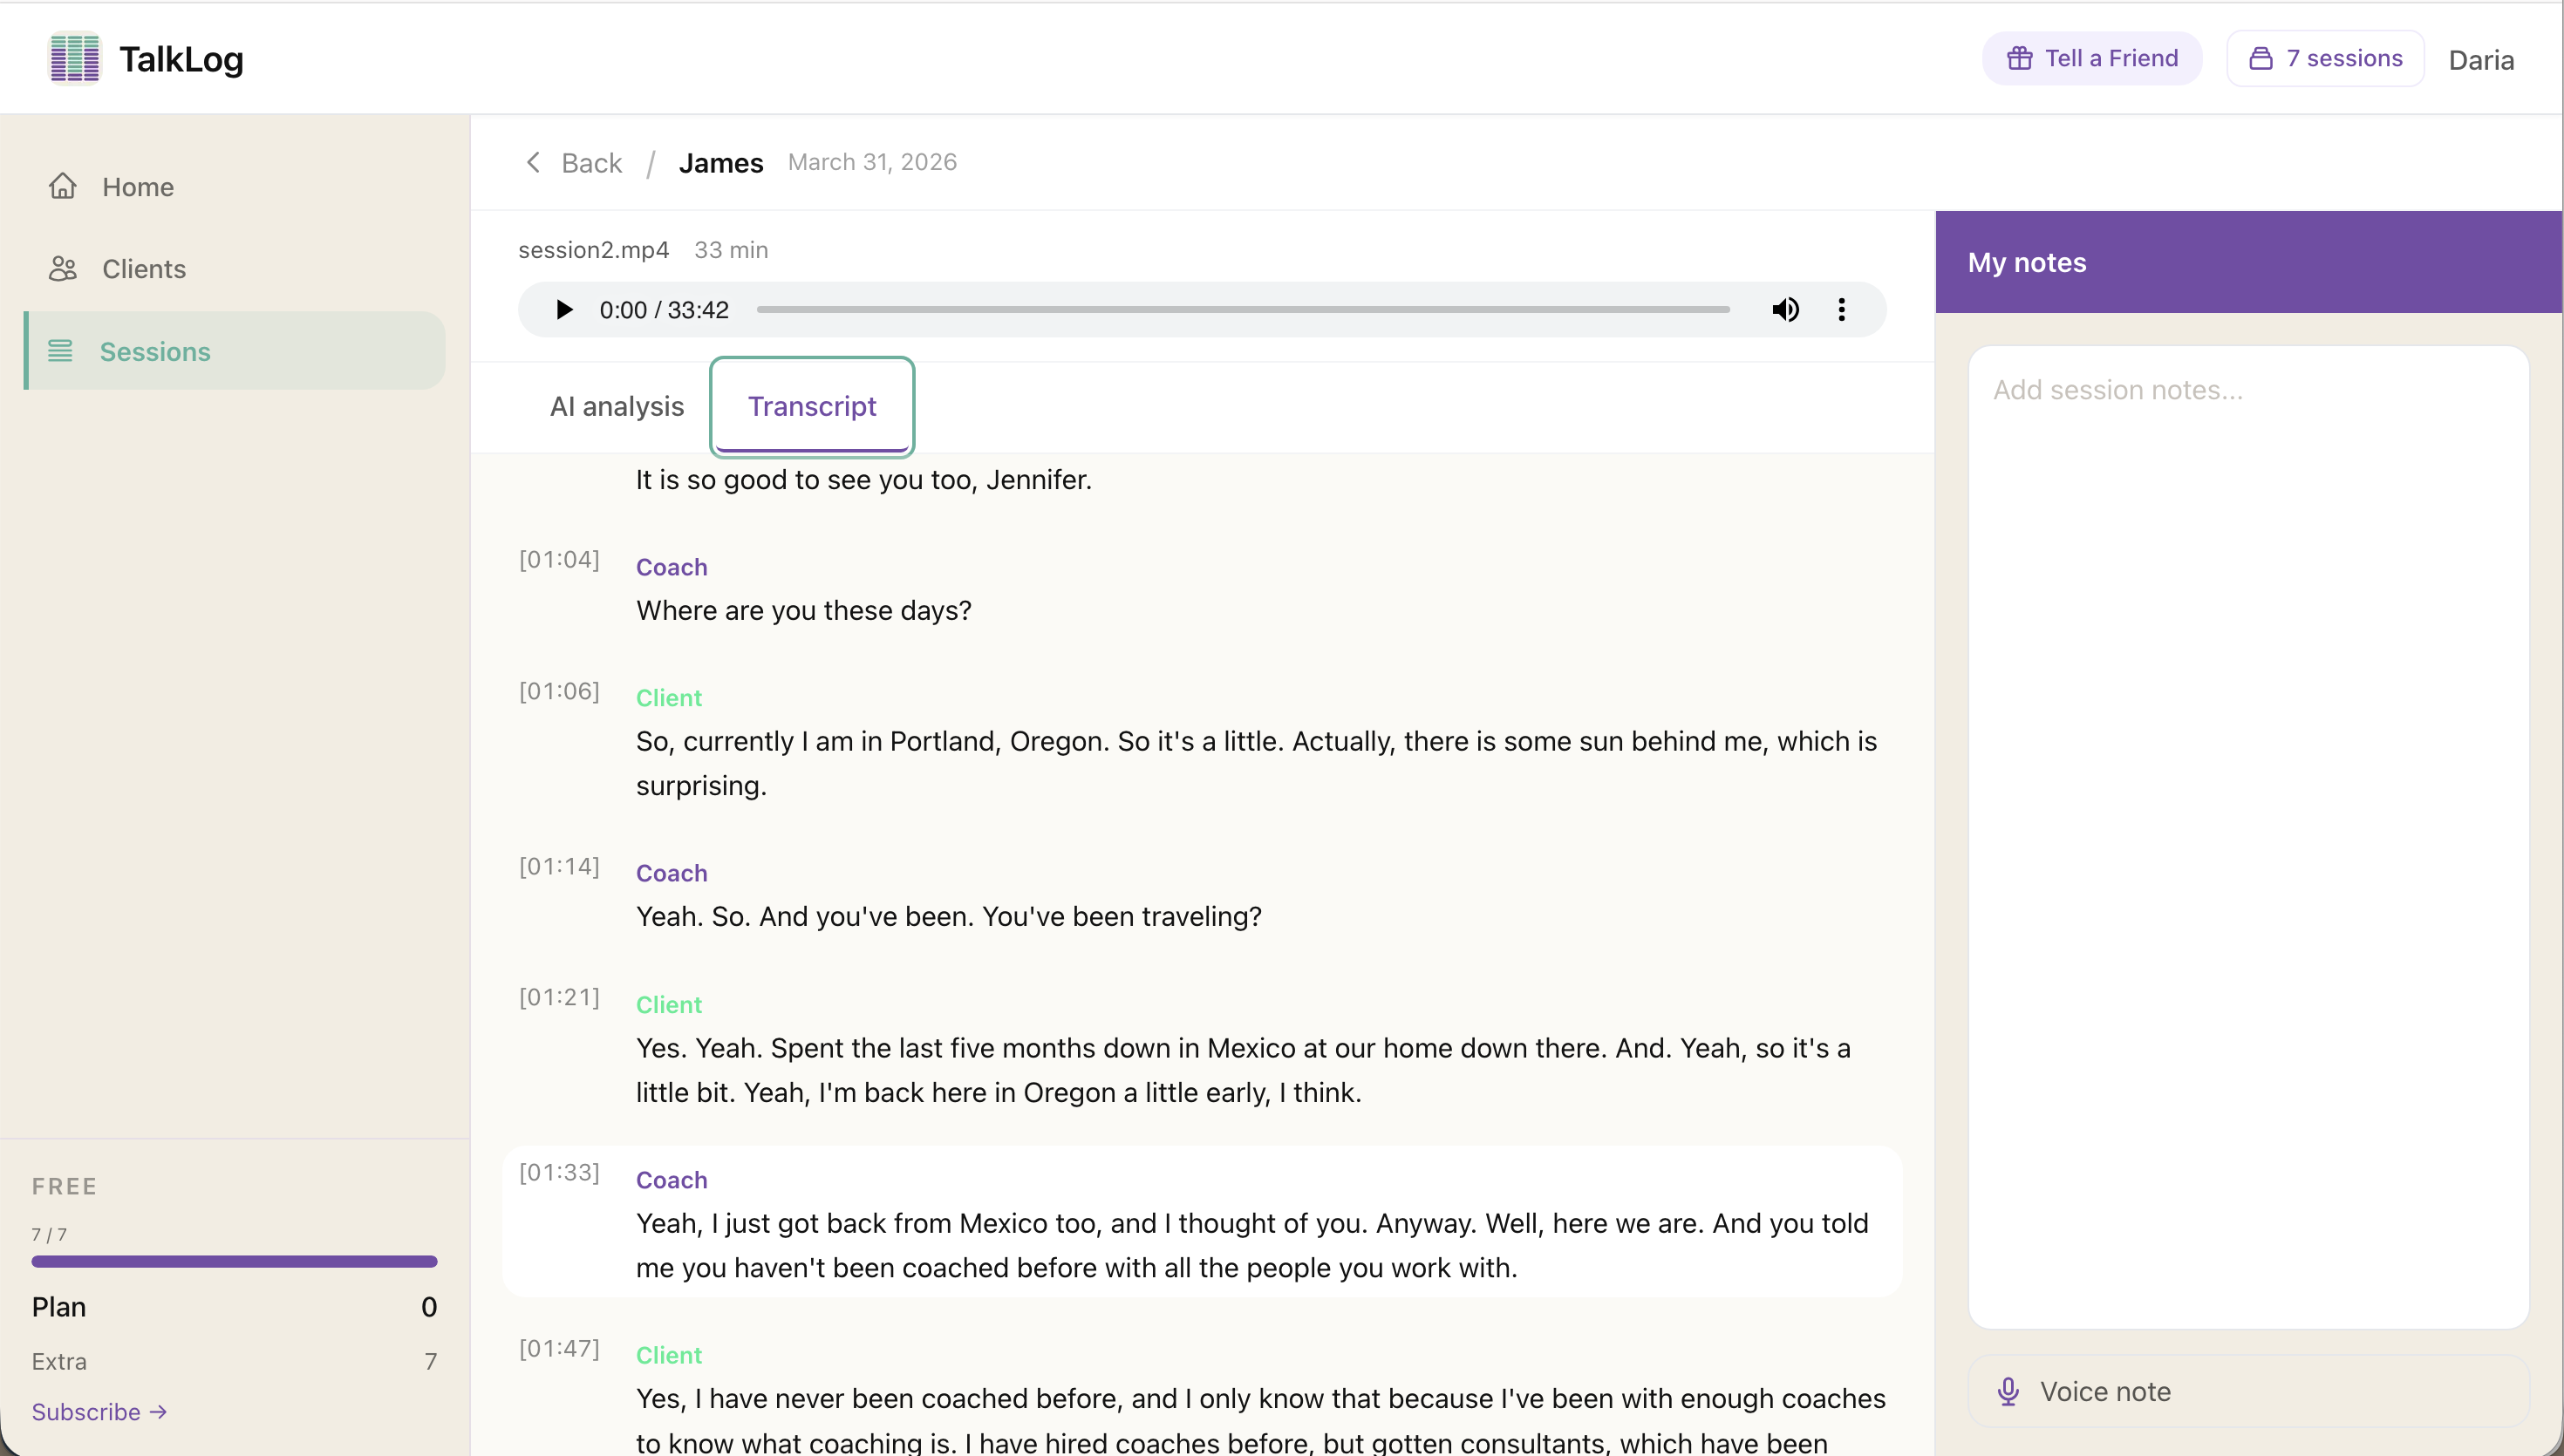Open client James from the breadcrumb

tap(721, 162)
